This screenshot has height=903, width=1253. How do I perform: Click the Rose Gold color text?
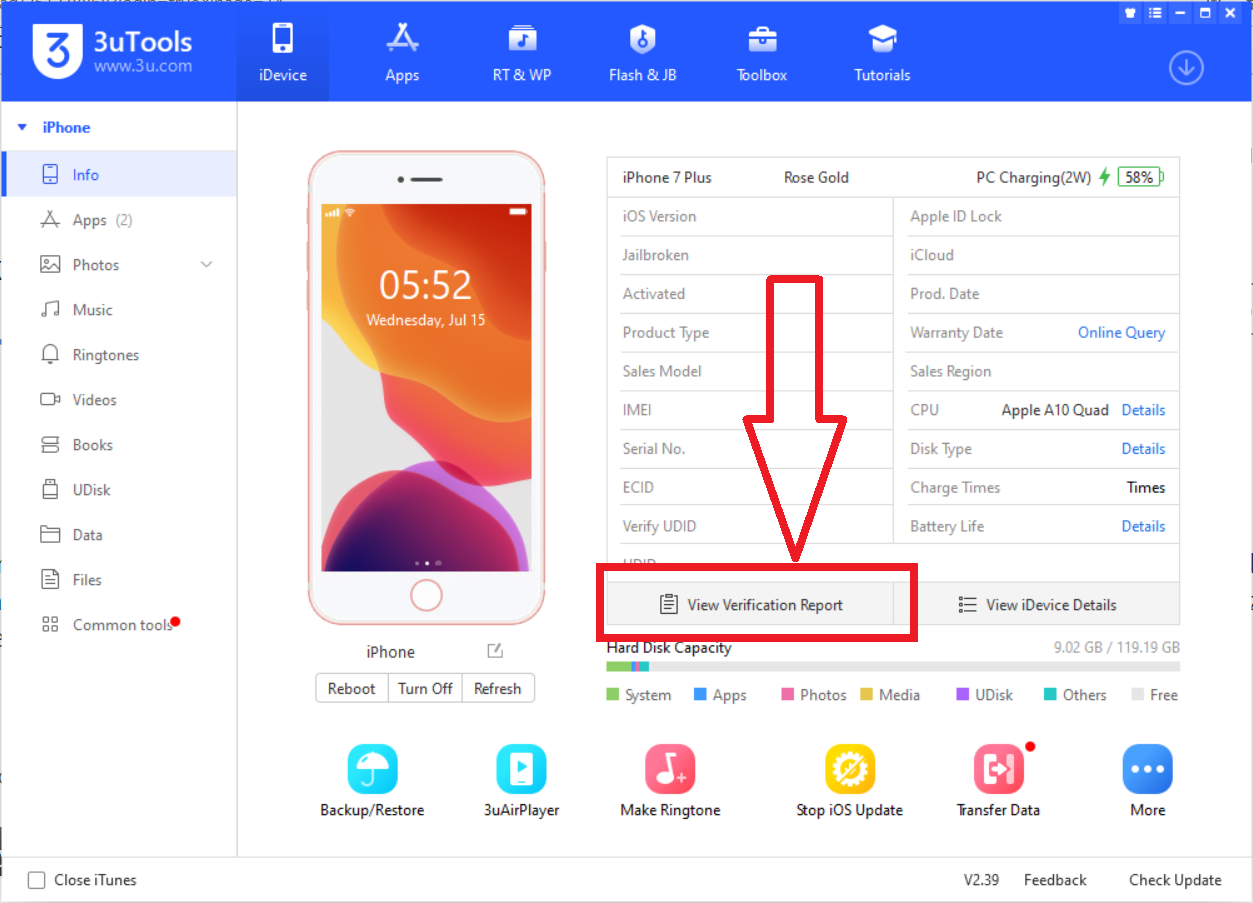816,177
